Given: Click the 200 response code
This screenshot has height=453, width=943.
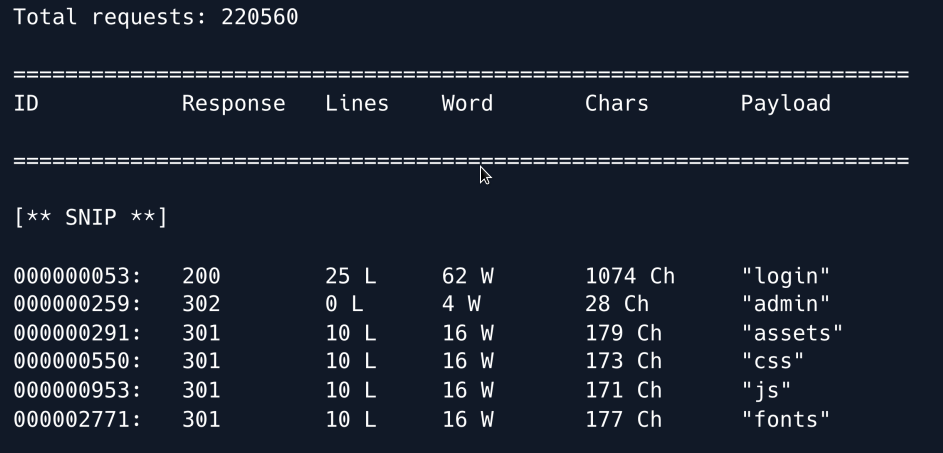Looking at the screenshot, I should [201, 276].
